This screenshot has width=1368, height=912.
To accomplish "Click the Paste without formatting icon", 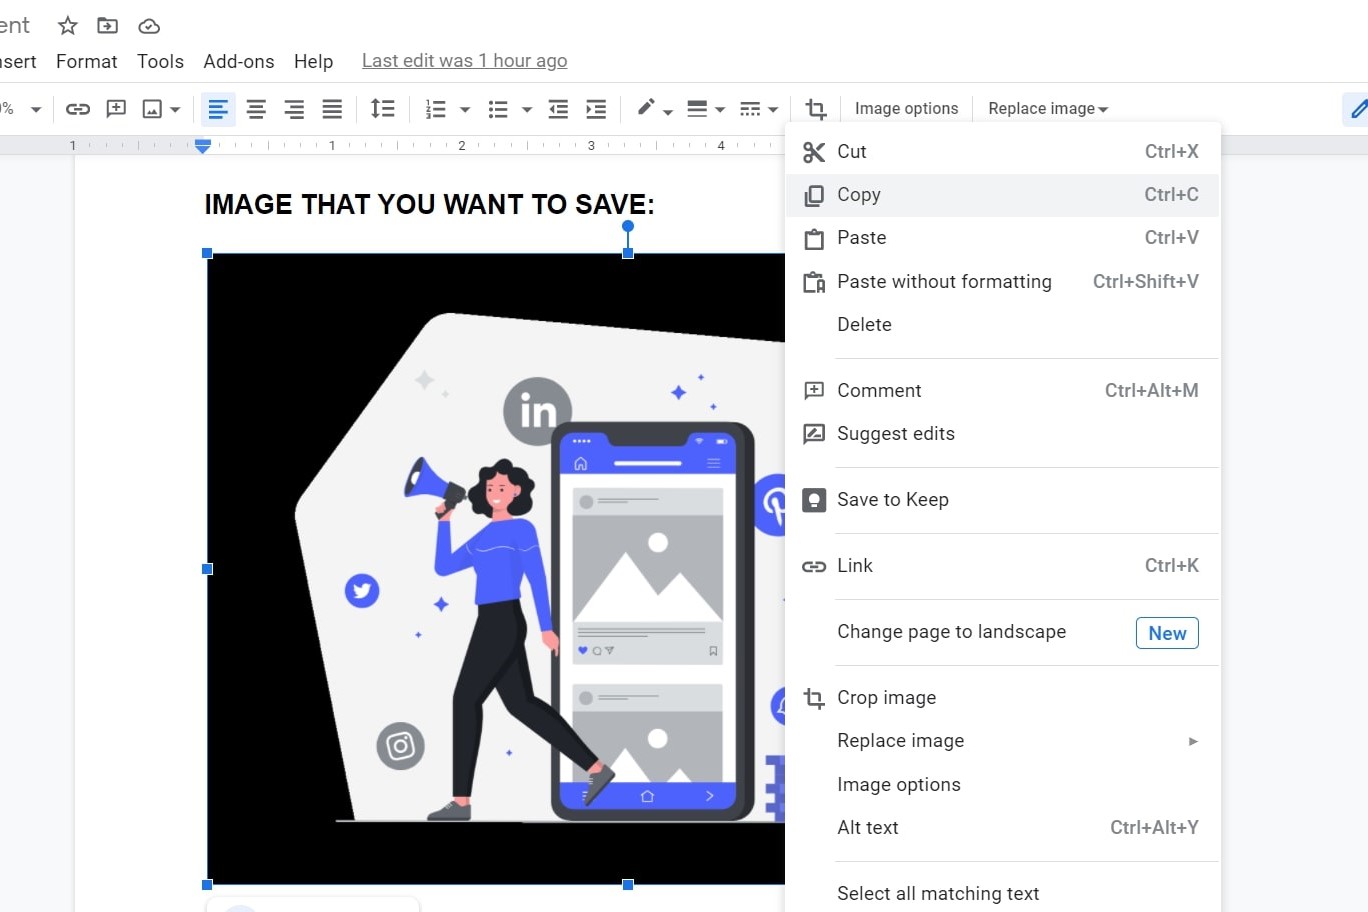I will tap(814, 282).
